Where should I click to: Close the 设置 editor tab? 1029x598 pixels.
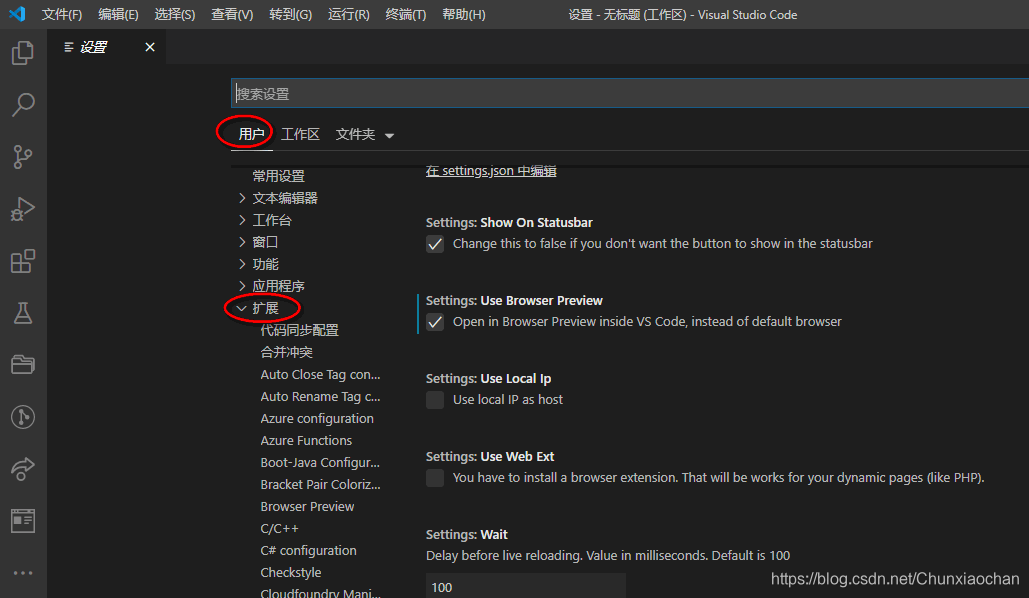tap(150, 47)
